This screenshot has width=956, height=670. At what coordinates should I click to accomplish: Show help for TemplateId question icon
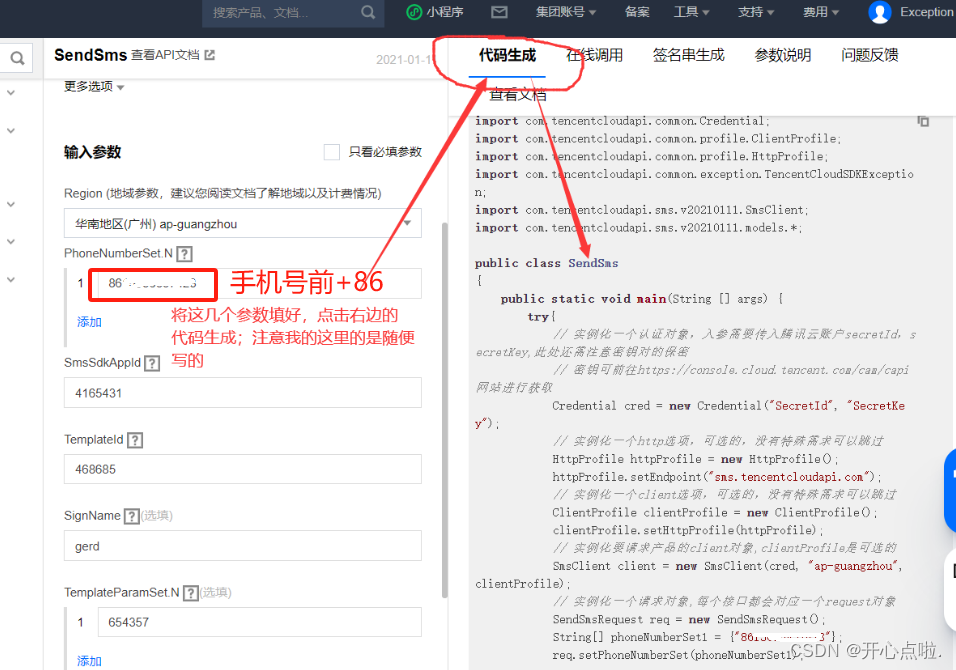(x=135, y=440)
